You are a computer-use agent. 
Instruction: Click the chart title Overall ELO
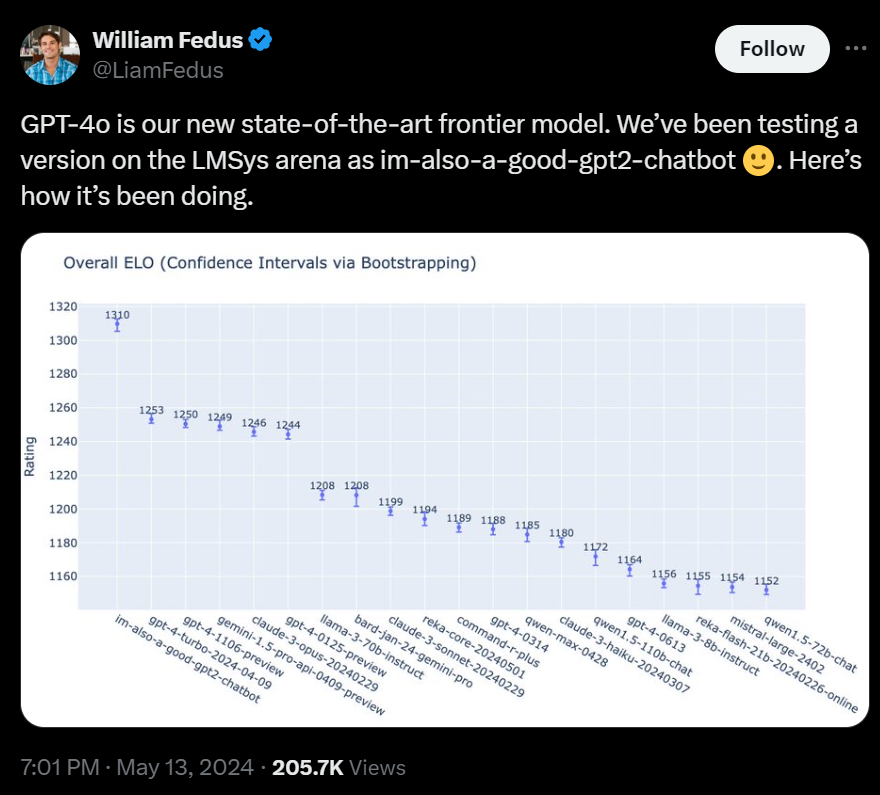[269, 263]
